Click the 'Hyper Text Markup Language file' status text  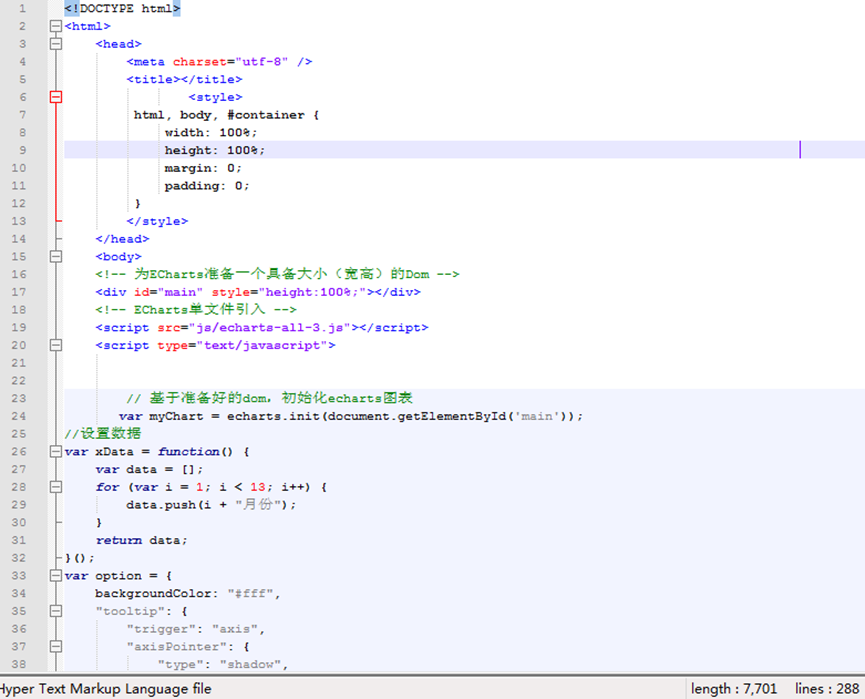point(105,689)
